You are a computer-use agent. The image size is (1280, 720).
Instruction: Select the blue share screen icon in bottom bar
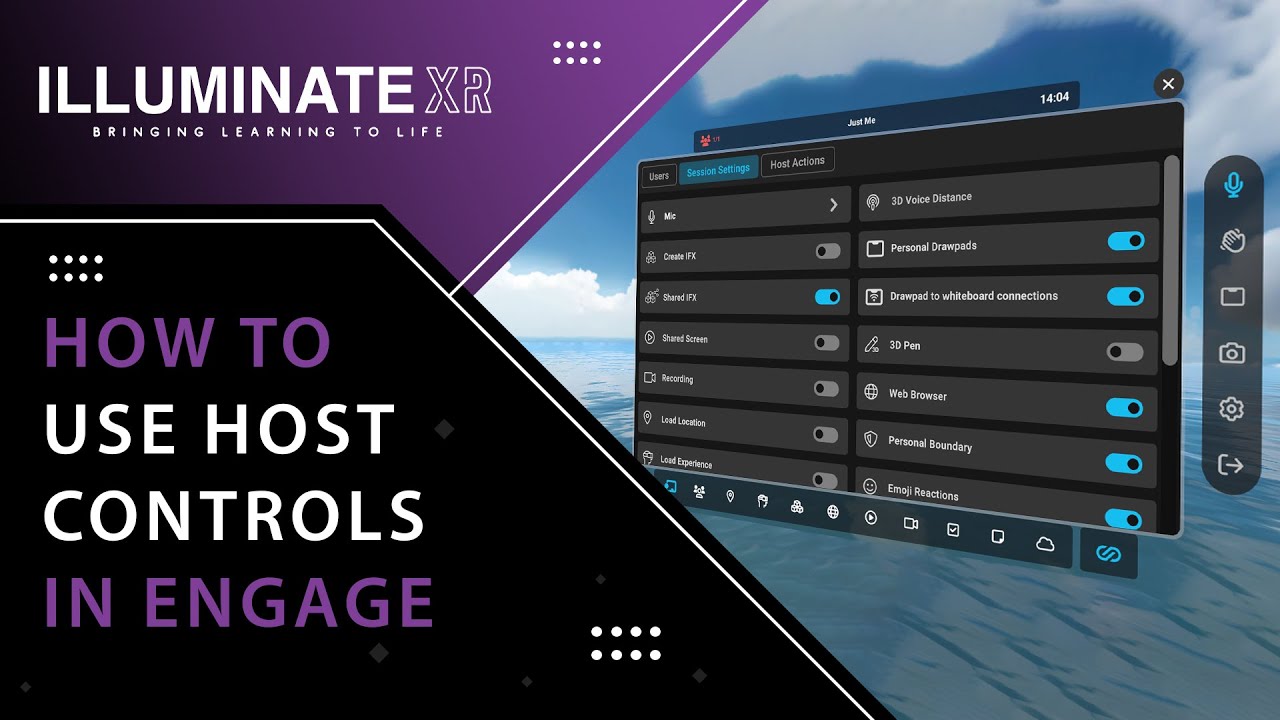coord(670,487)
